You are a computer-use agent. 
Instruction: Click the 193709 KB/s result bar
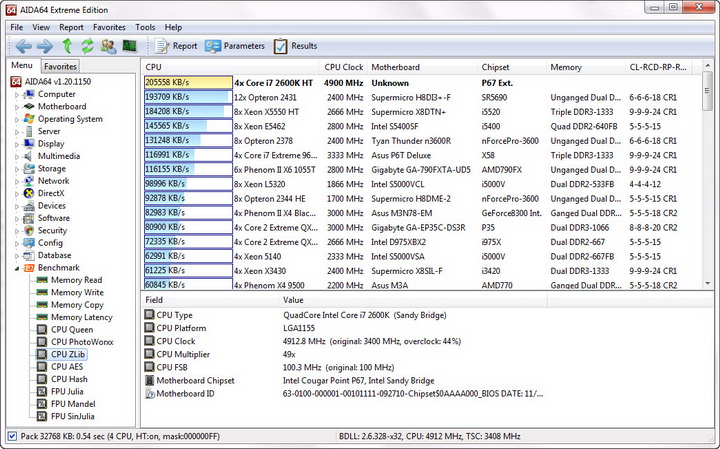pyautogui.click(x=188, y=97)
